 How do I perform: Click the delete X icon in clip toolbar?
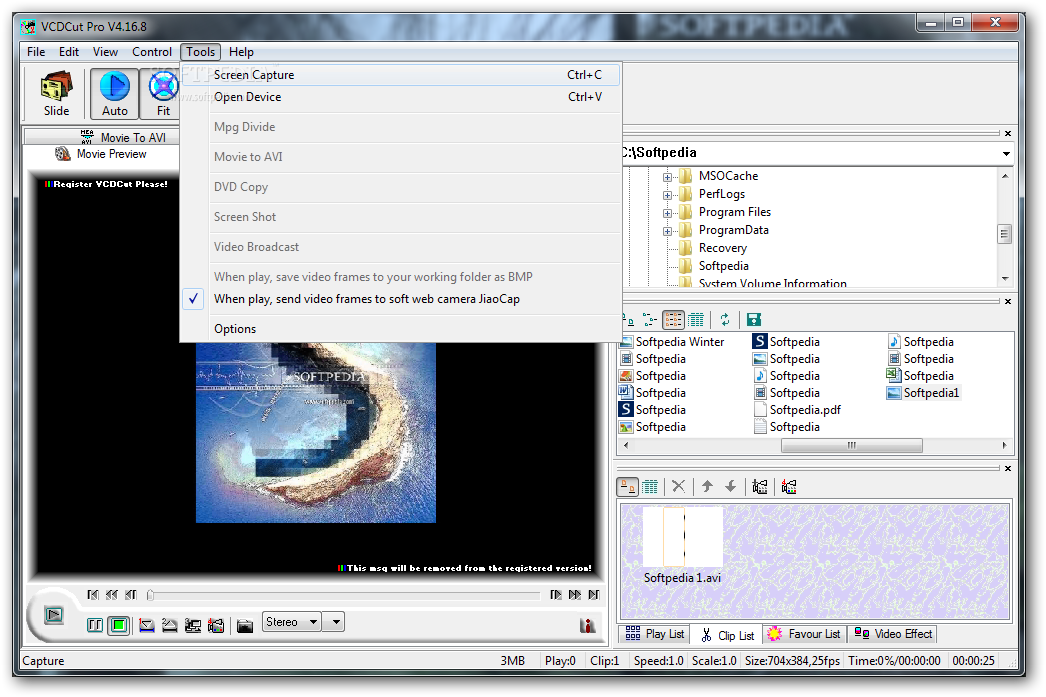pos(678,486)
